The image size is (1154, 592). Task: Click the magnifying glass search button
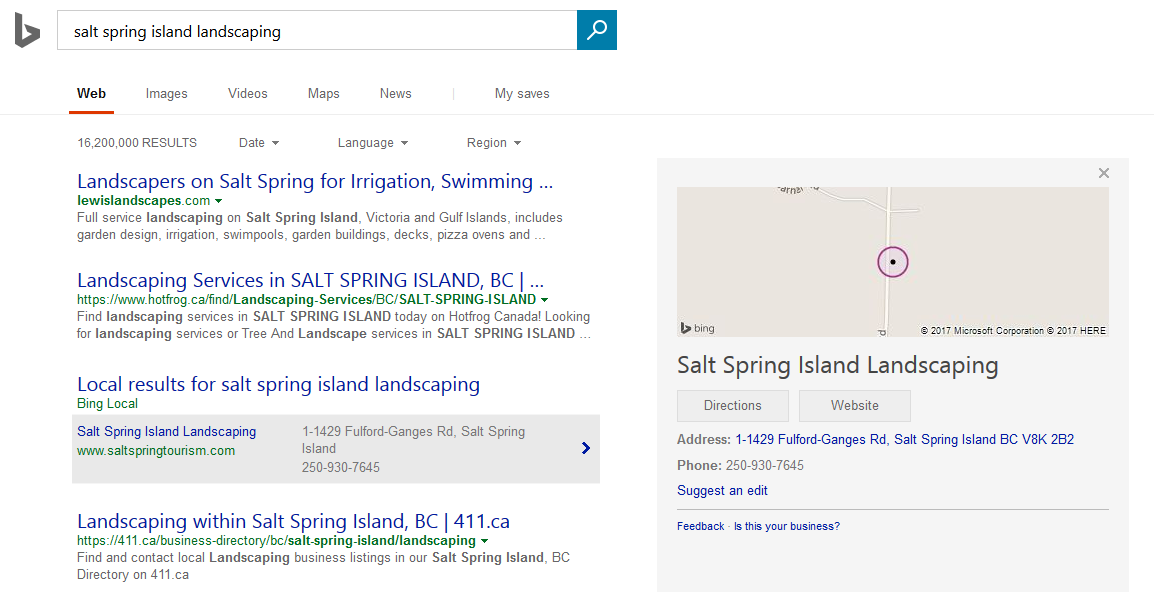coord(597,30)
